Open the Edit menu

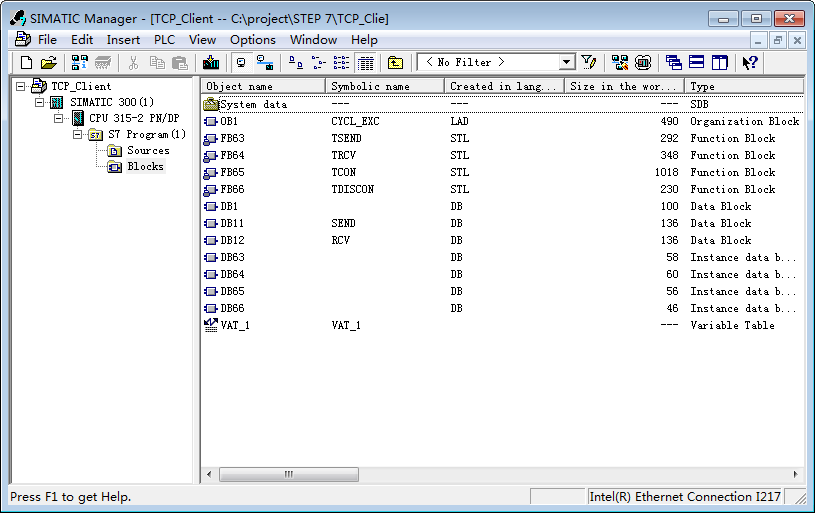click(82, 40)
